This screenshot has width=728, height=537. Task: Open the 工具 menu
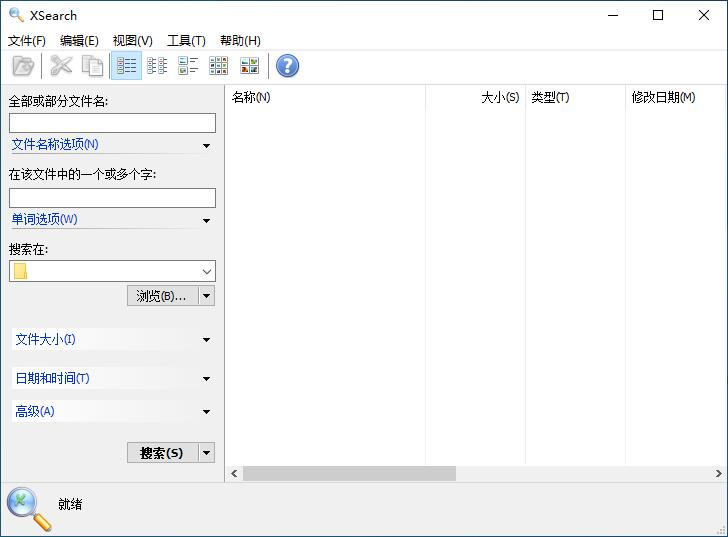[x=186, y=41]
